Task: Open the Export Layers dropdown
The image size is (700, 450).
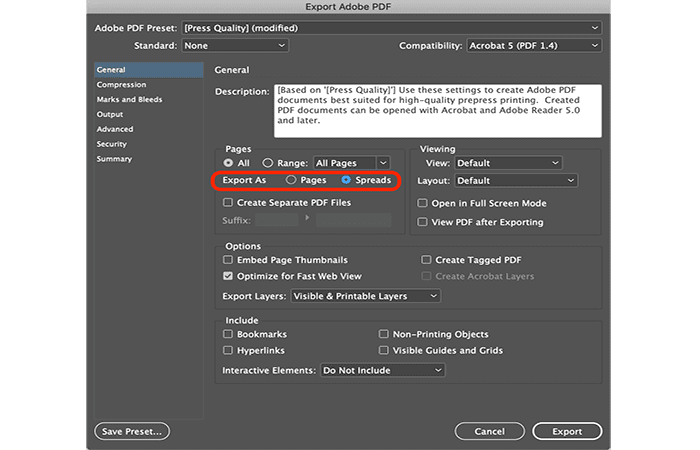Action: (x=365, y=296)
